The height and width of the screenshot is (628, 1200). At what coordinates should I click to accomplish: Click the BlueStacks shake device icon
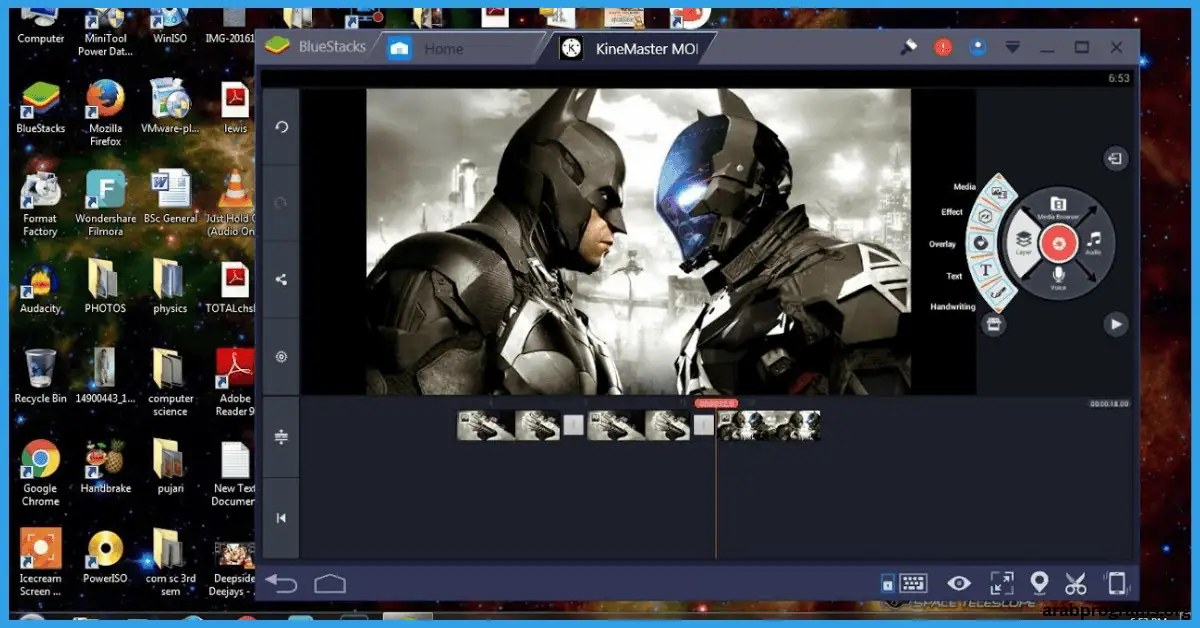click(x=1117, y=583)
